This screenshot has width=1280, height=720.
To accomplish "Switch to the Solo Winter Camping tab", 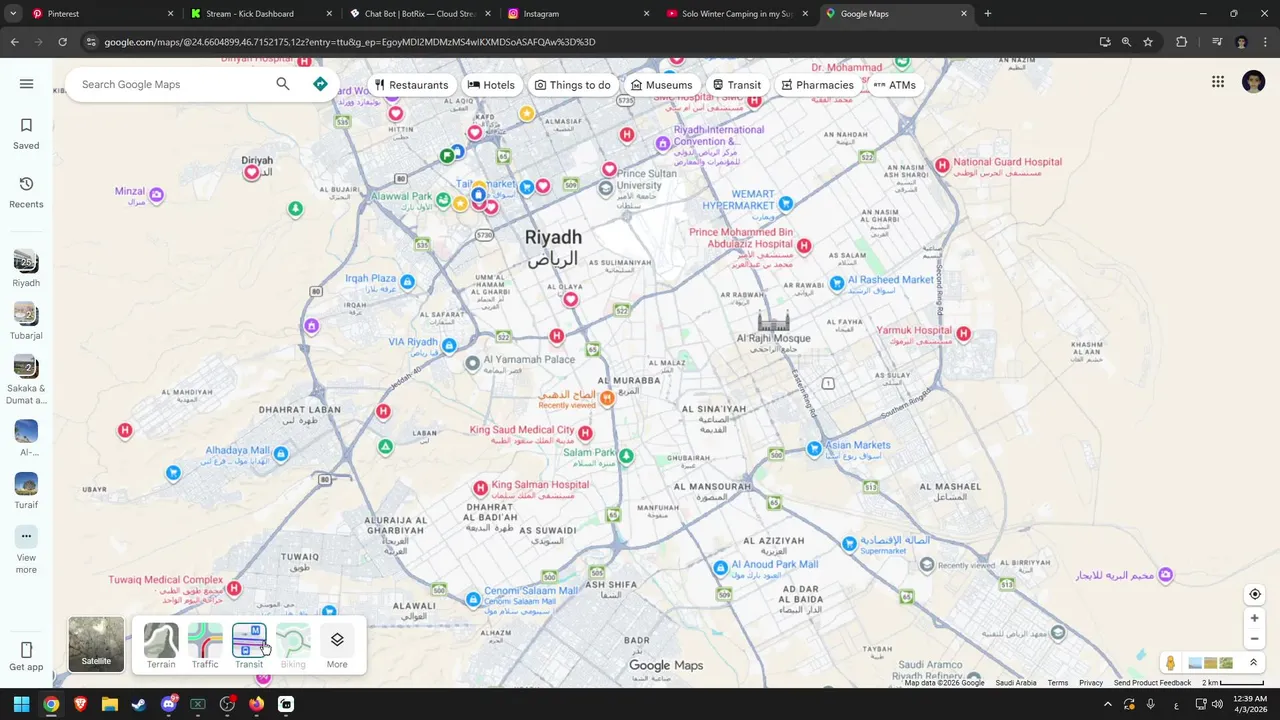I will [737, 14].
